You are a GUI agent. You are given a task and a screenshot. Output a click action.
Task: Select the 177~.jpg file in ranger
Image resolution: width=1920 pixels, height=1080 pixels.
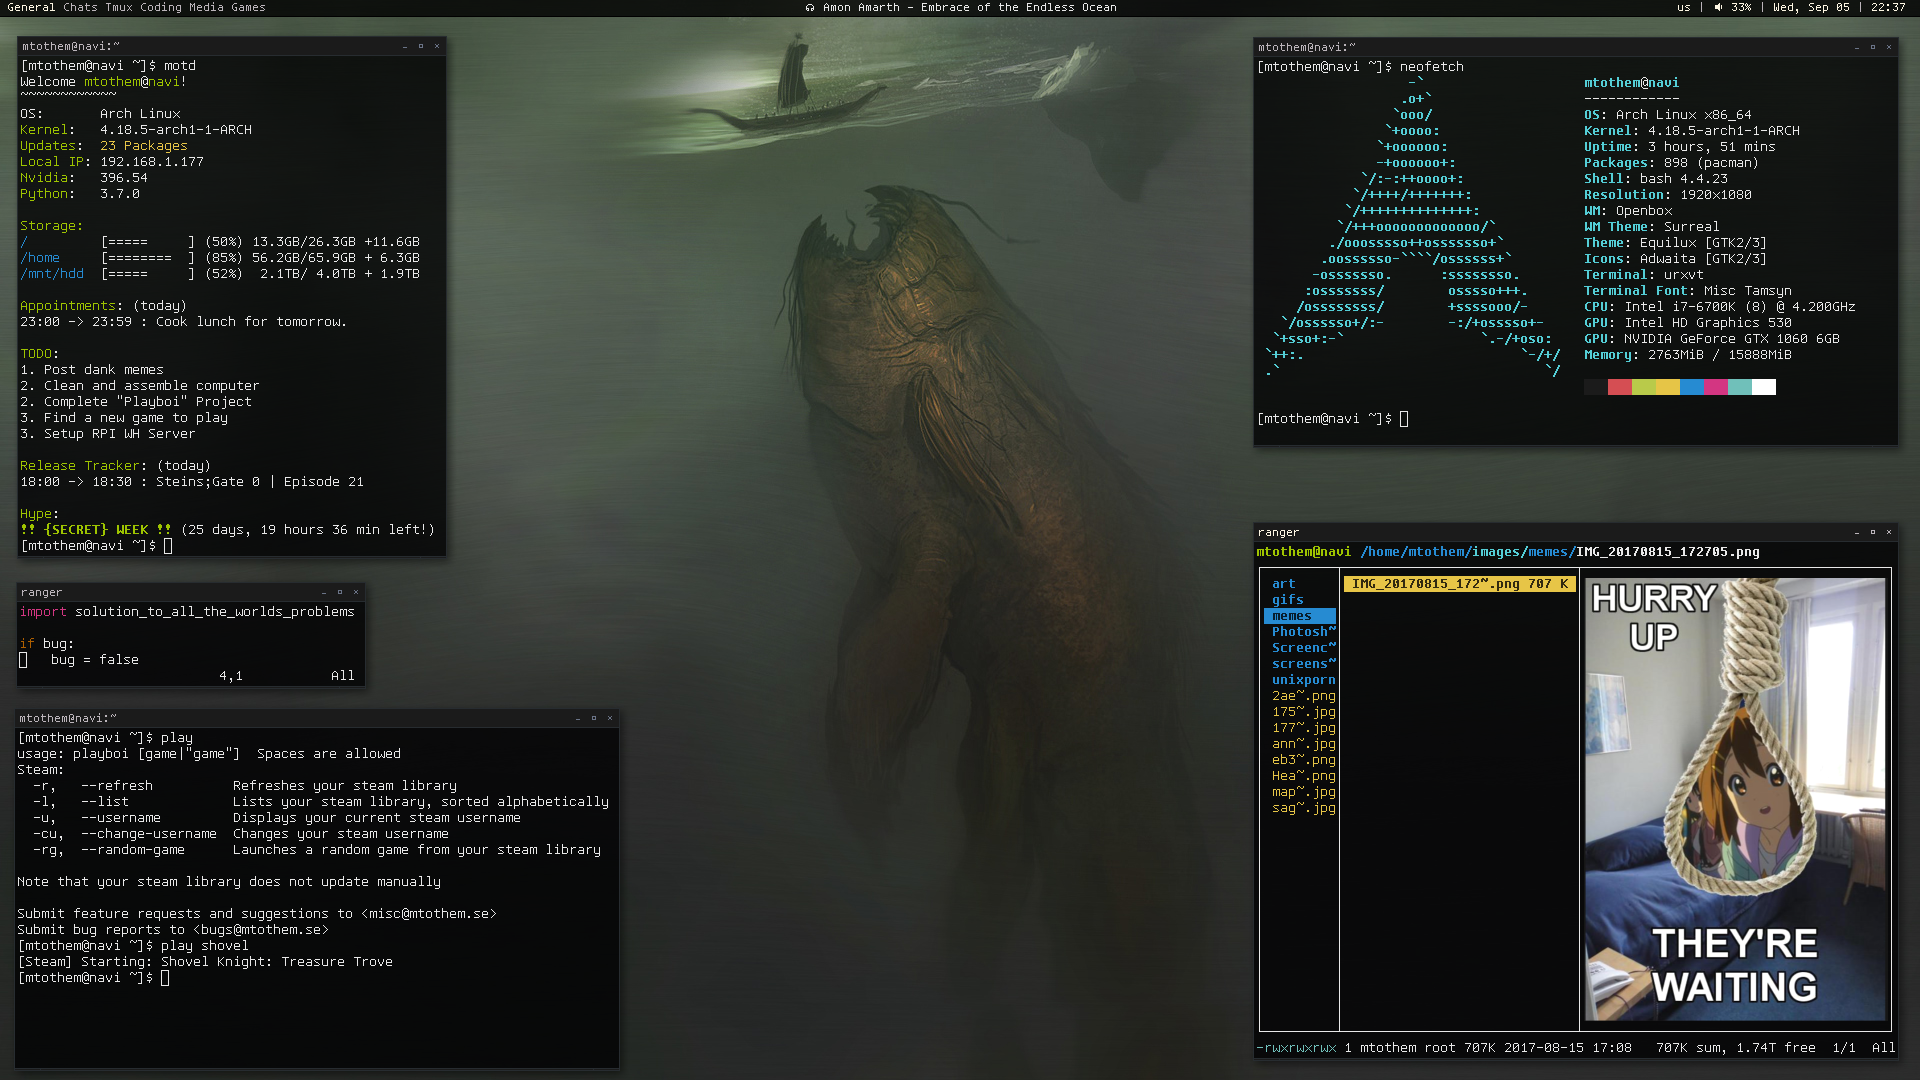pos(1304,728)
